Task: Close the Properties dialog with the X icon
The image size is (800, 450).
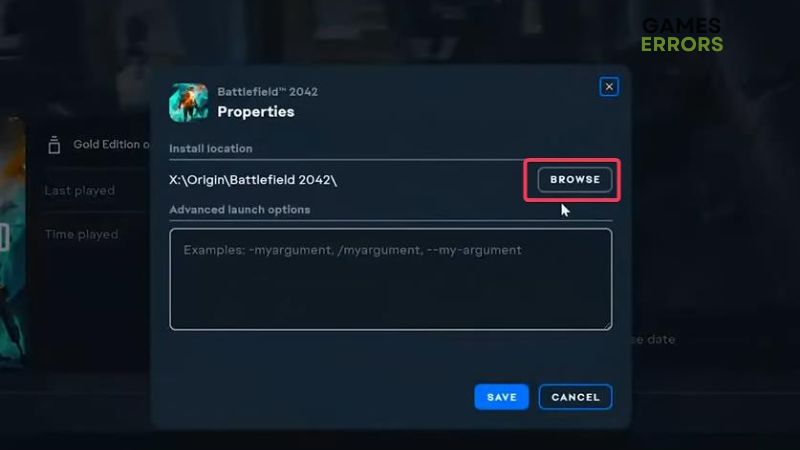Action: point(609,87)
